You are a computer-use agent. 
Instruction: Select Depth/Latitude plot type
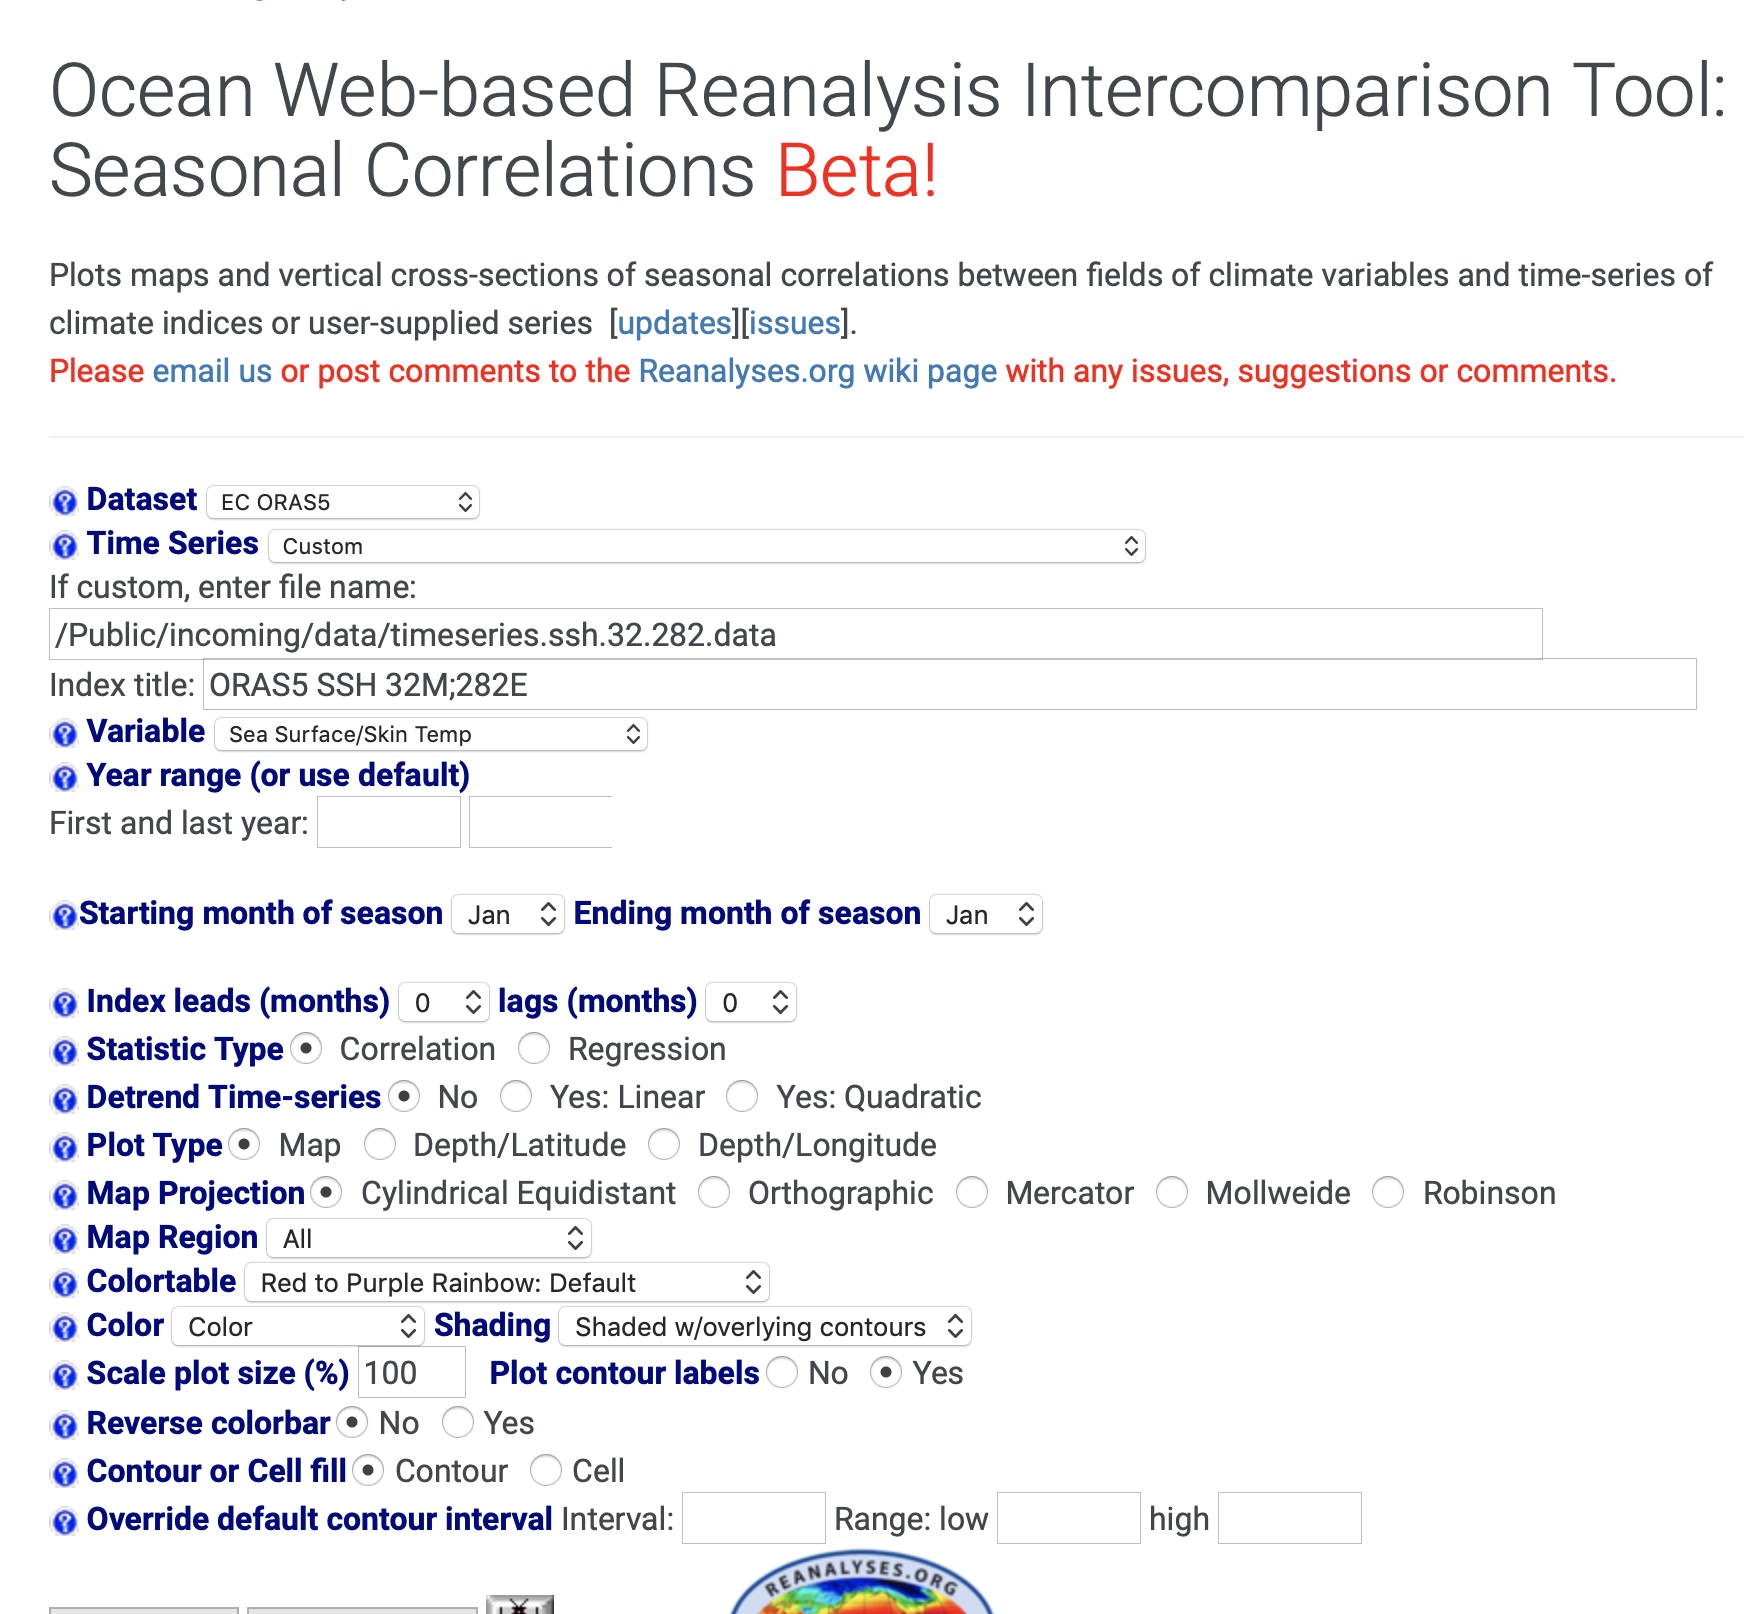pyautogui.click(x=380, y=1144)
